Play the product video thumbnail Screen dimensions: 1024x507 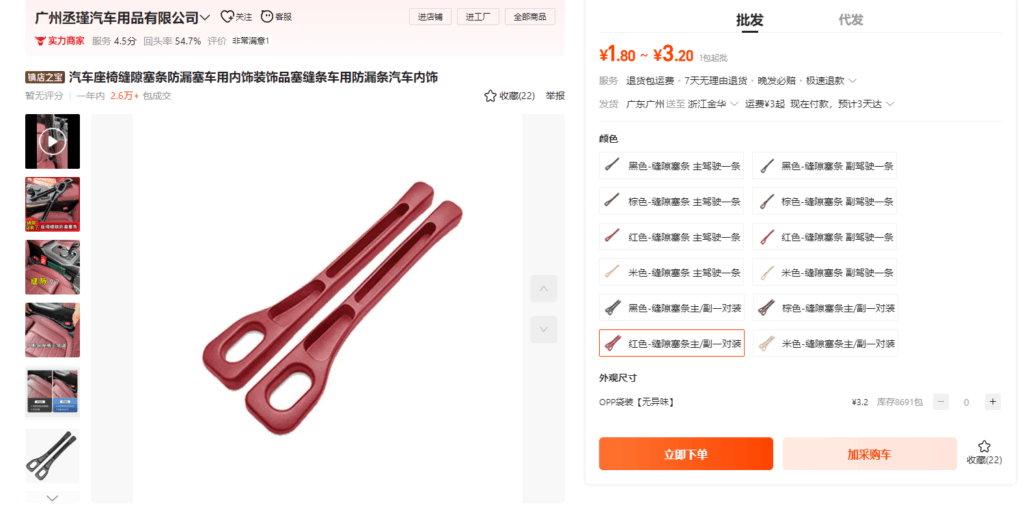click(52, 141)
